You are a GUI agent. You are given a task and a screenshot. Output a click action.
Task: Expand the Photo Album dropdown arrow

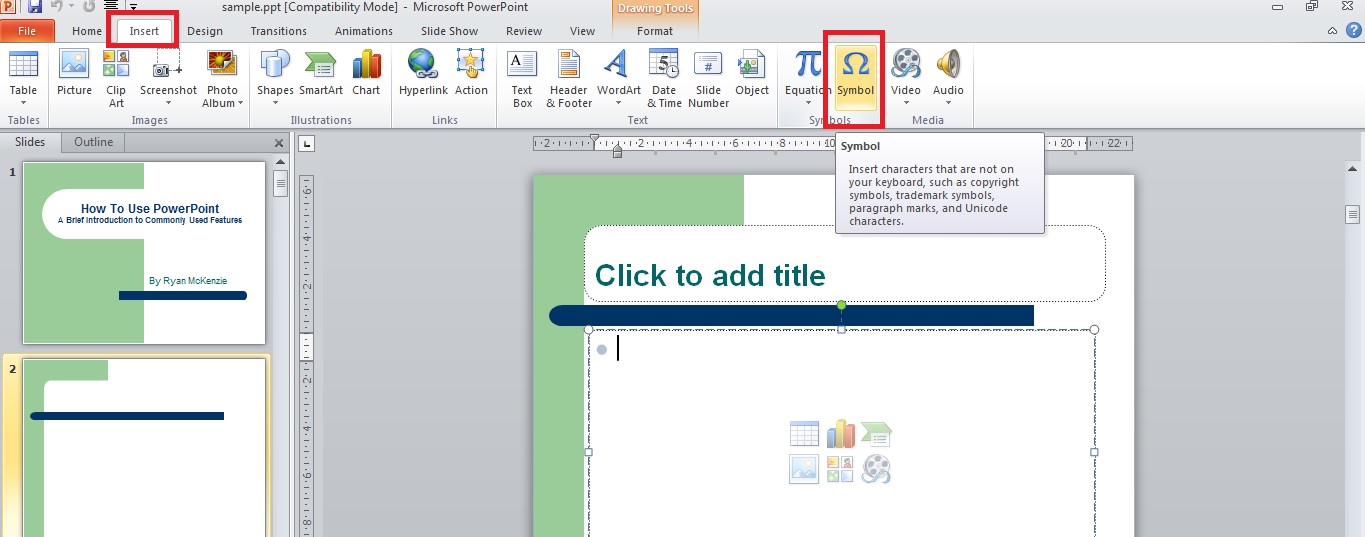241,103
